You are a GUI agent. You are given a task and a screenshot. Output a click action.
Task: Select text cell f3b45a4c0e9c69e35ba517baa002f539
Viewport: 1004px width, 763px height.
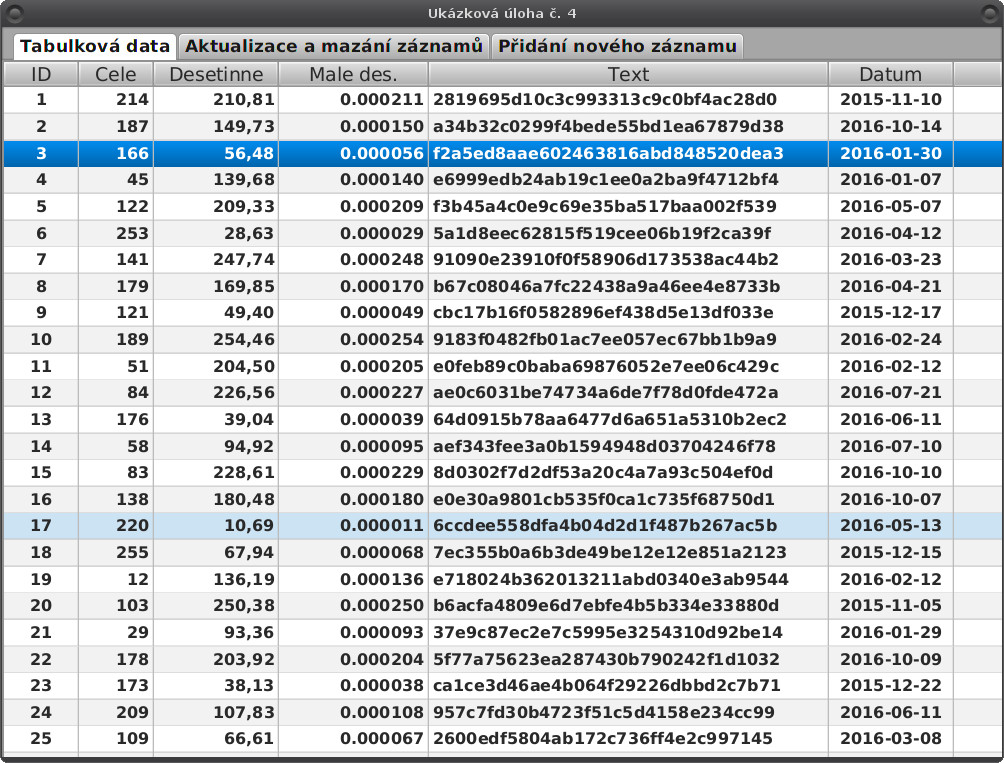tap(628, 206)
